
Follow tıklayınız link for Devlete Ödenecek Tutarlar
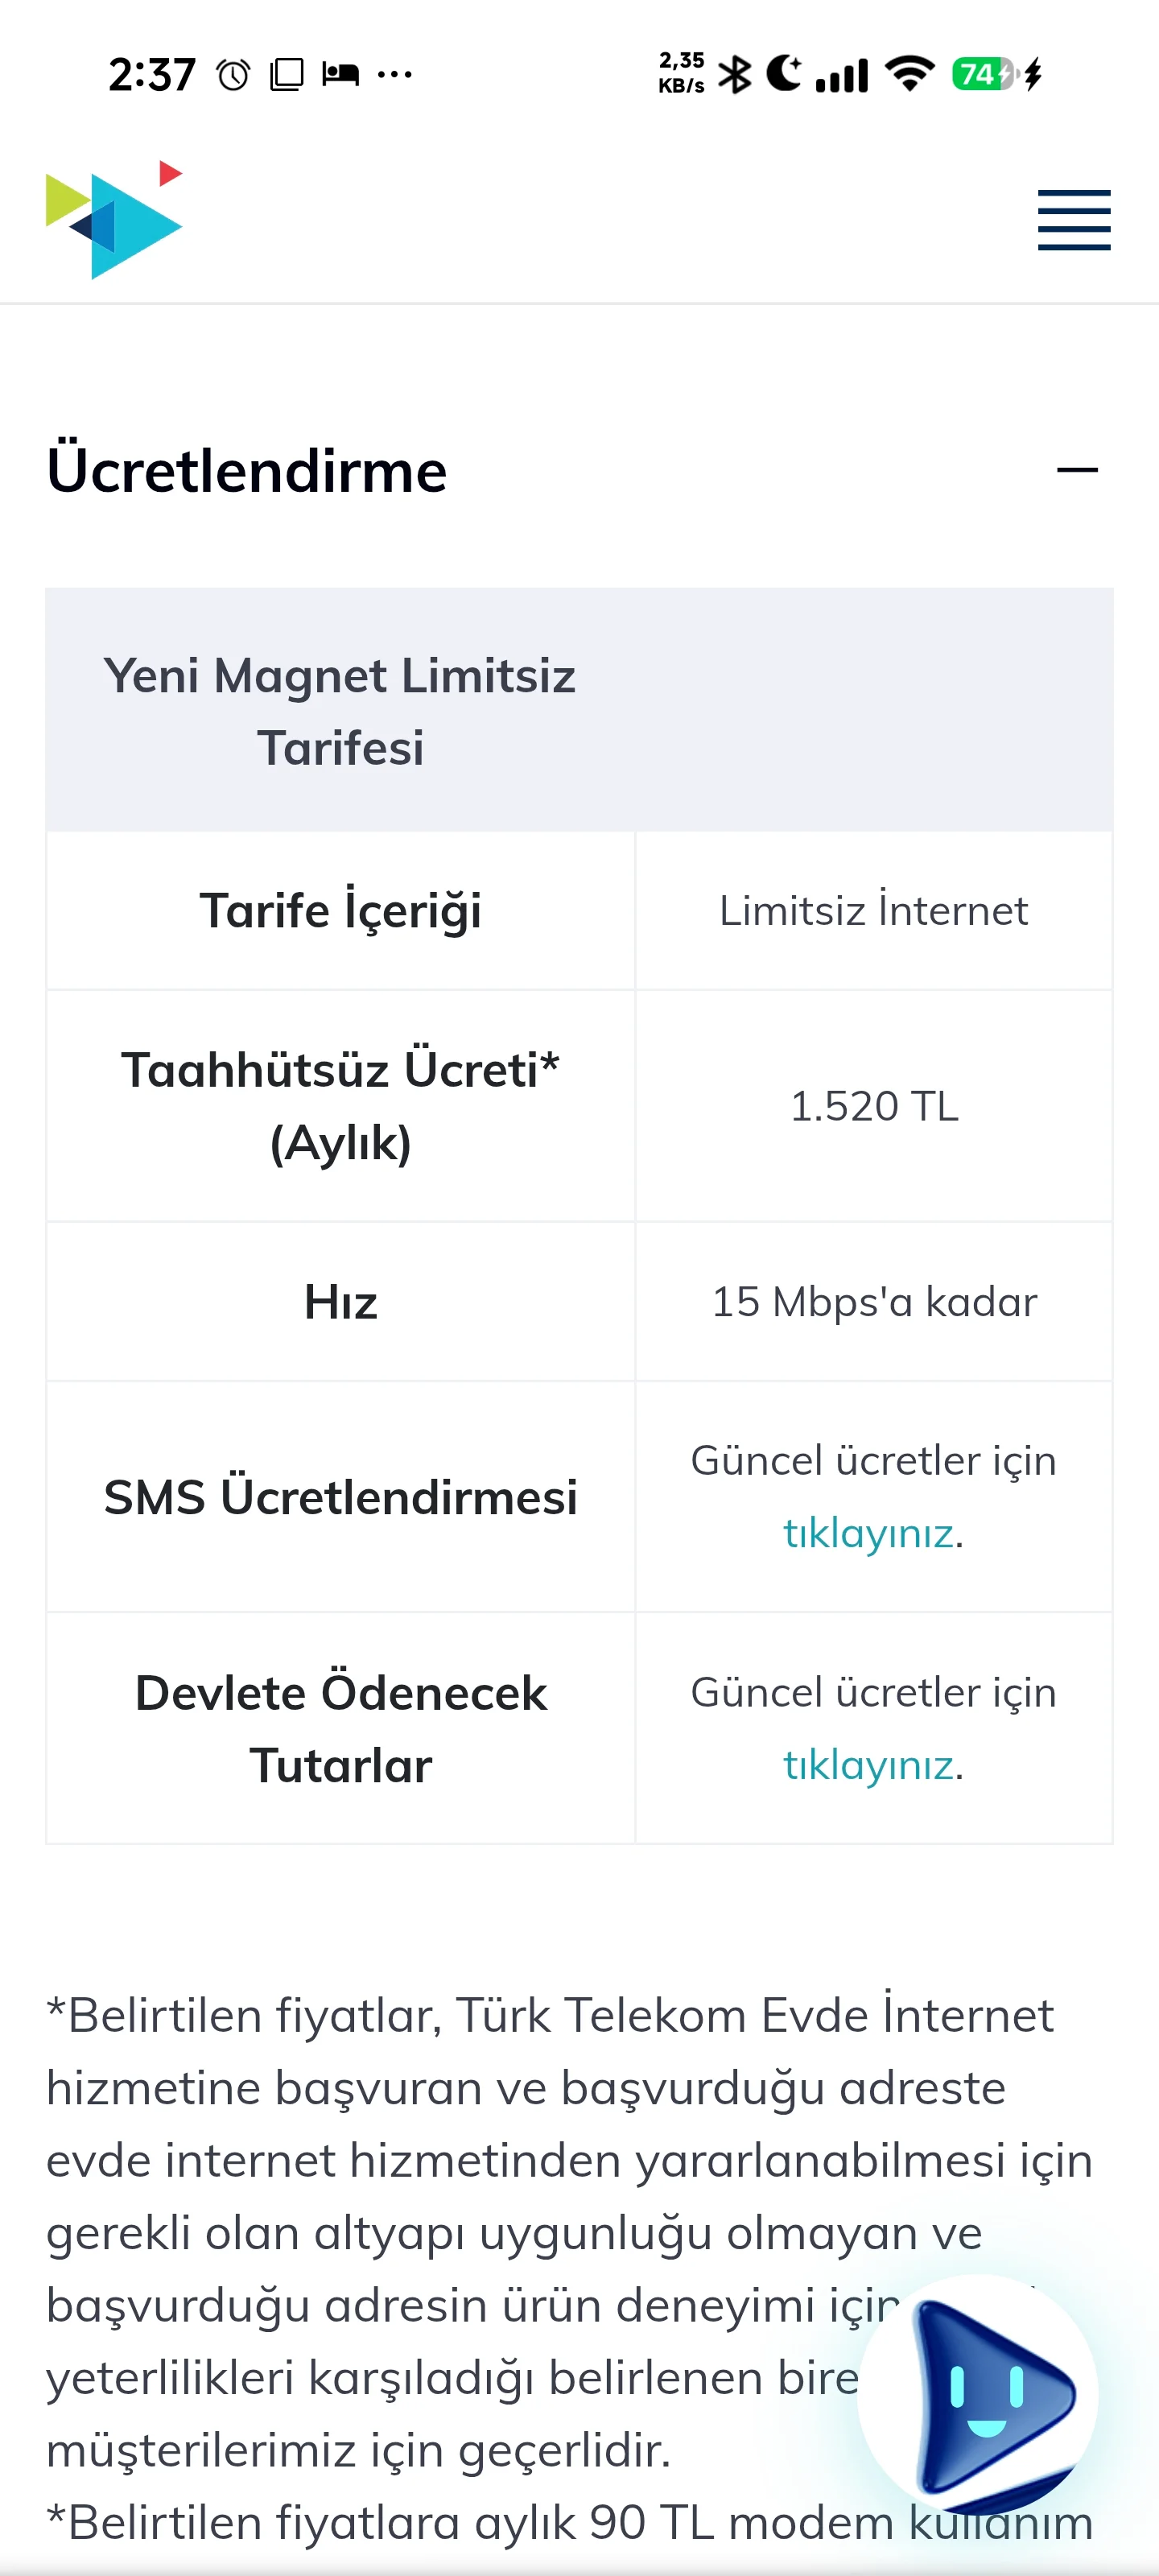click(x=867, y=1765)
